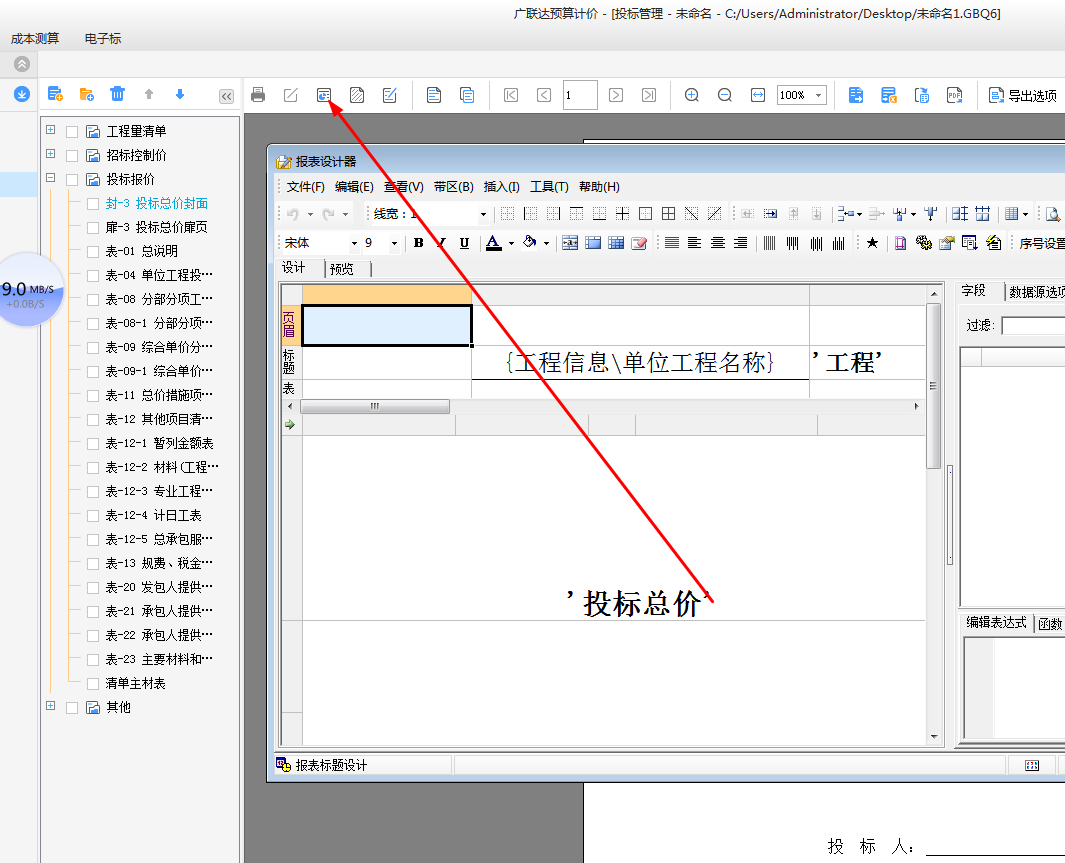Click the fill color paint bucket

pos(530,242)
